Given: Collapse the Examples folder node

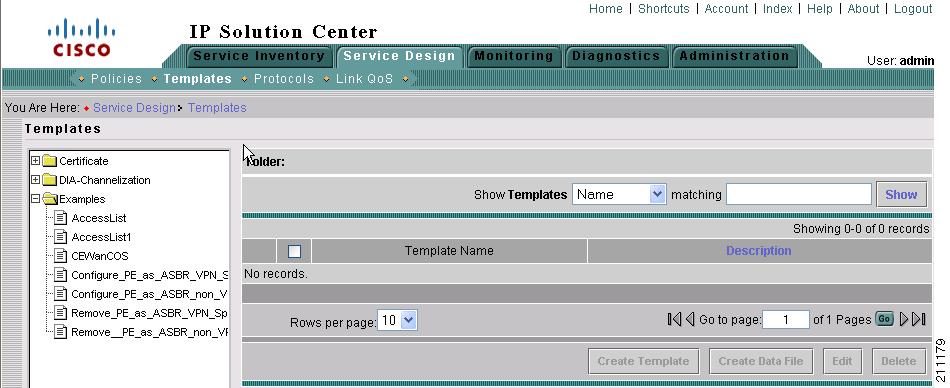Looking at the screenshot, I should 35,199.
